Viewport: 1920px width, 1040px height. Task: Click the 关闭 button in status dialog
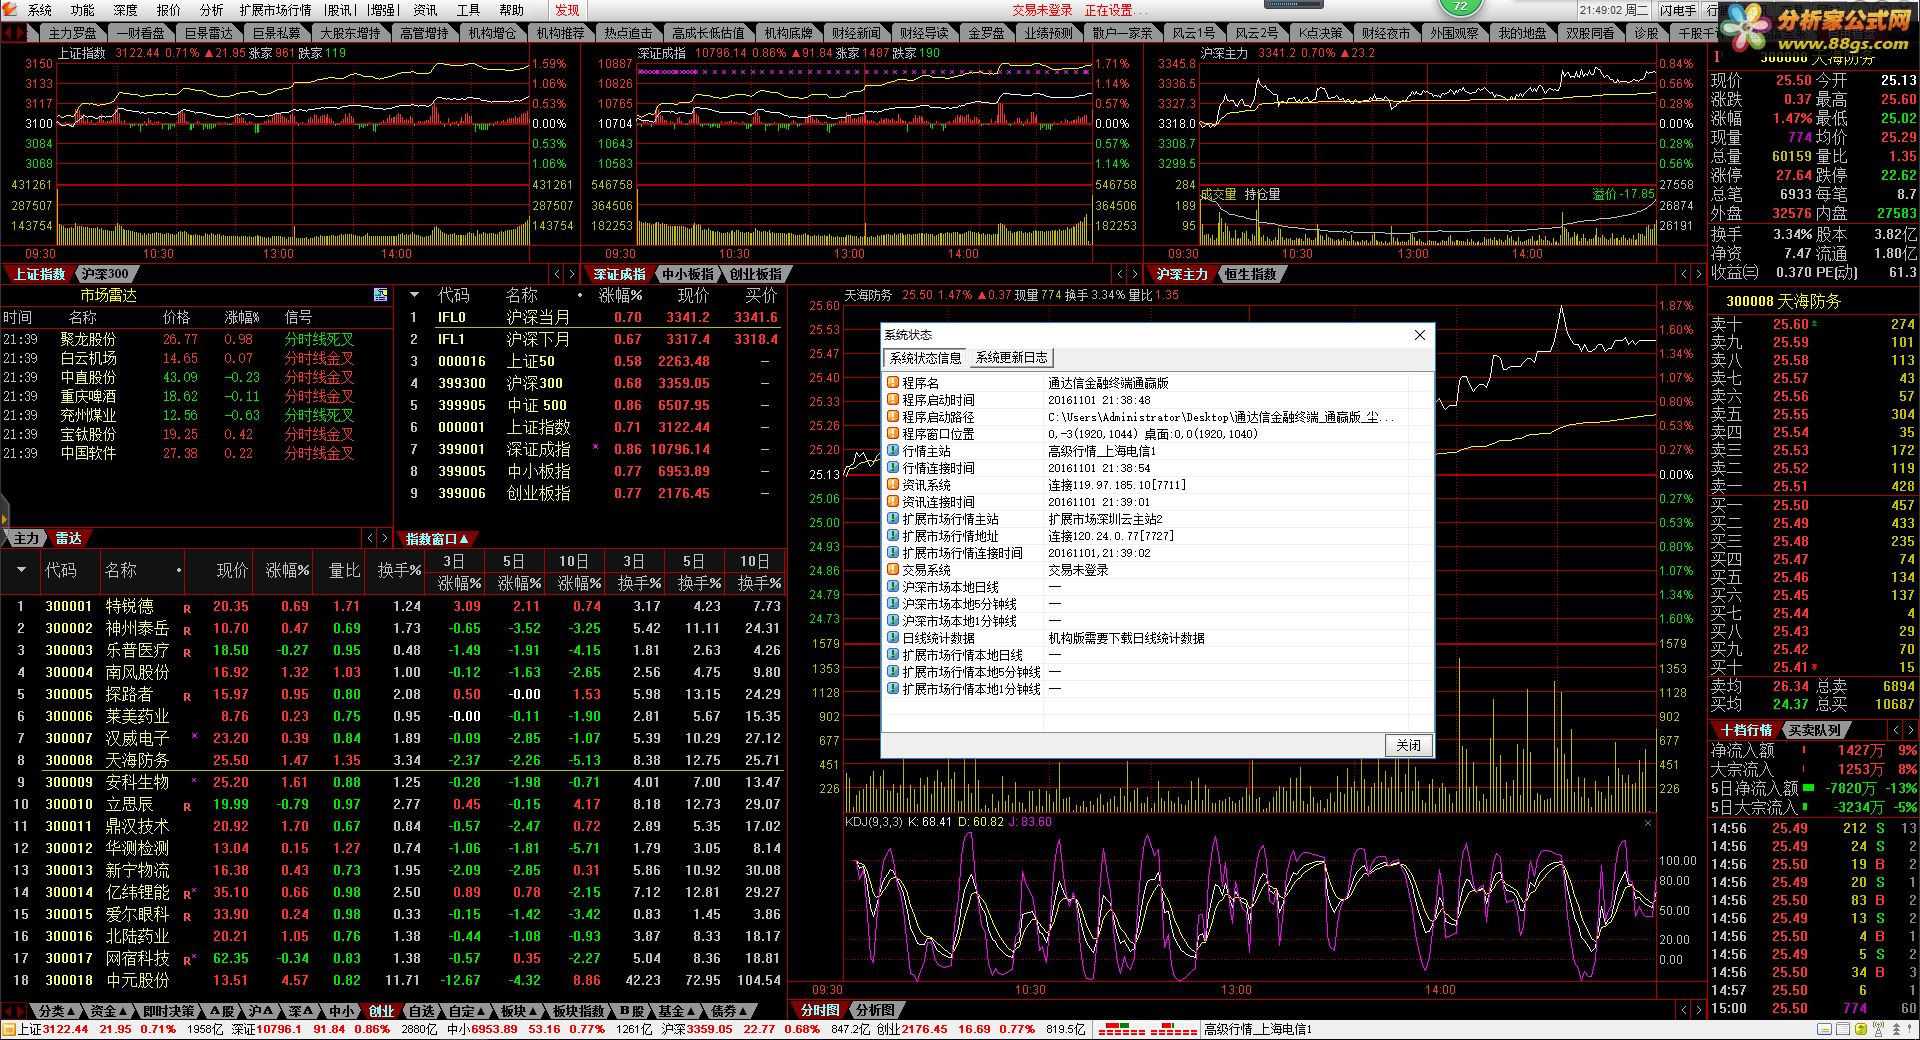coord(1408,745)
